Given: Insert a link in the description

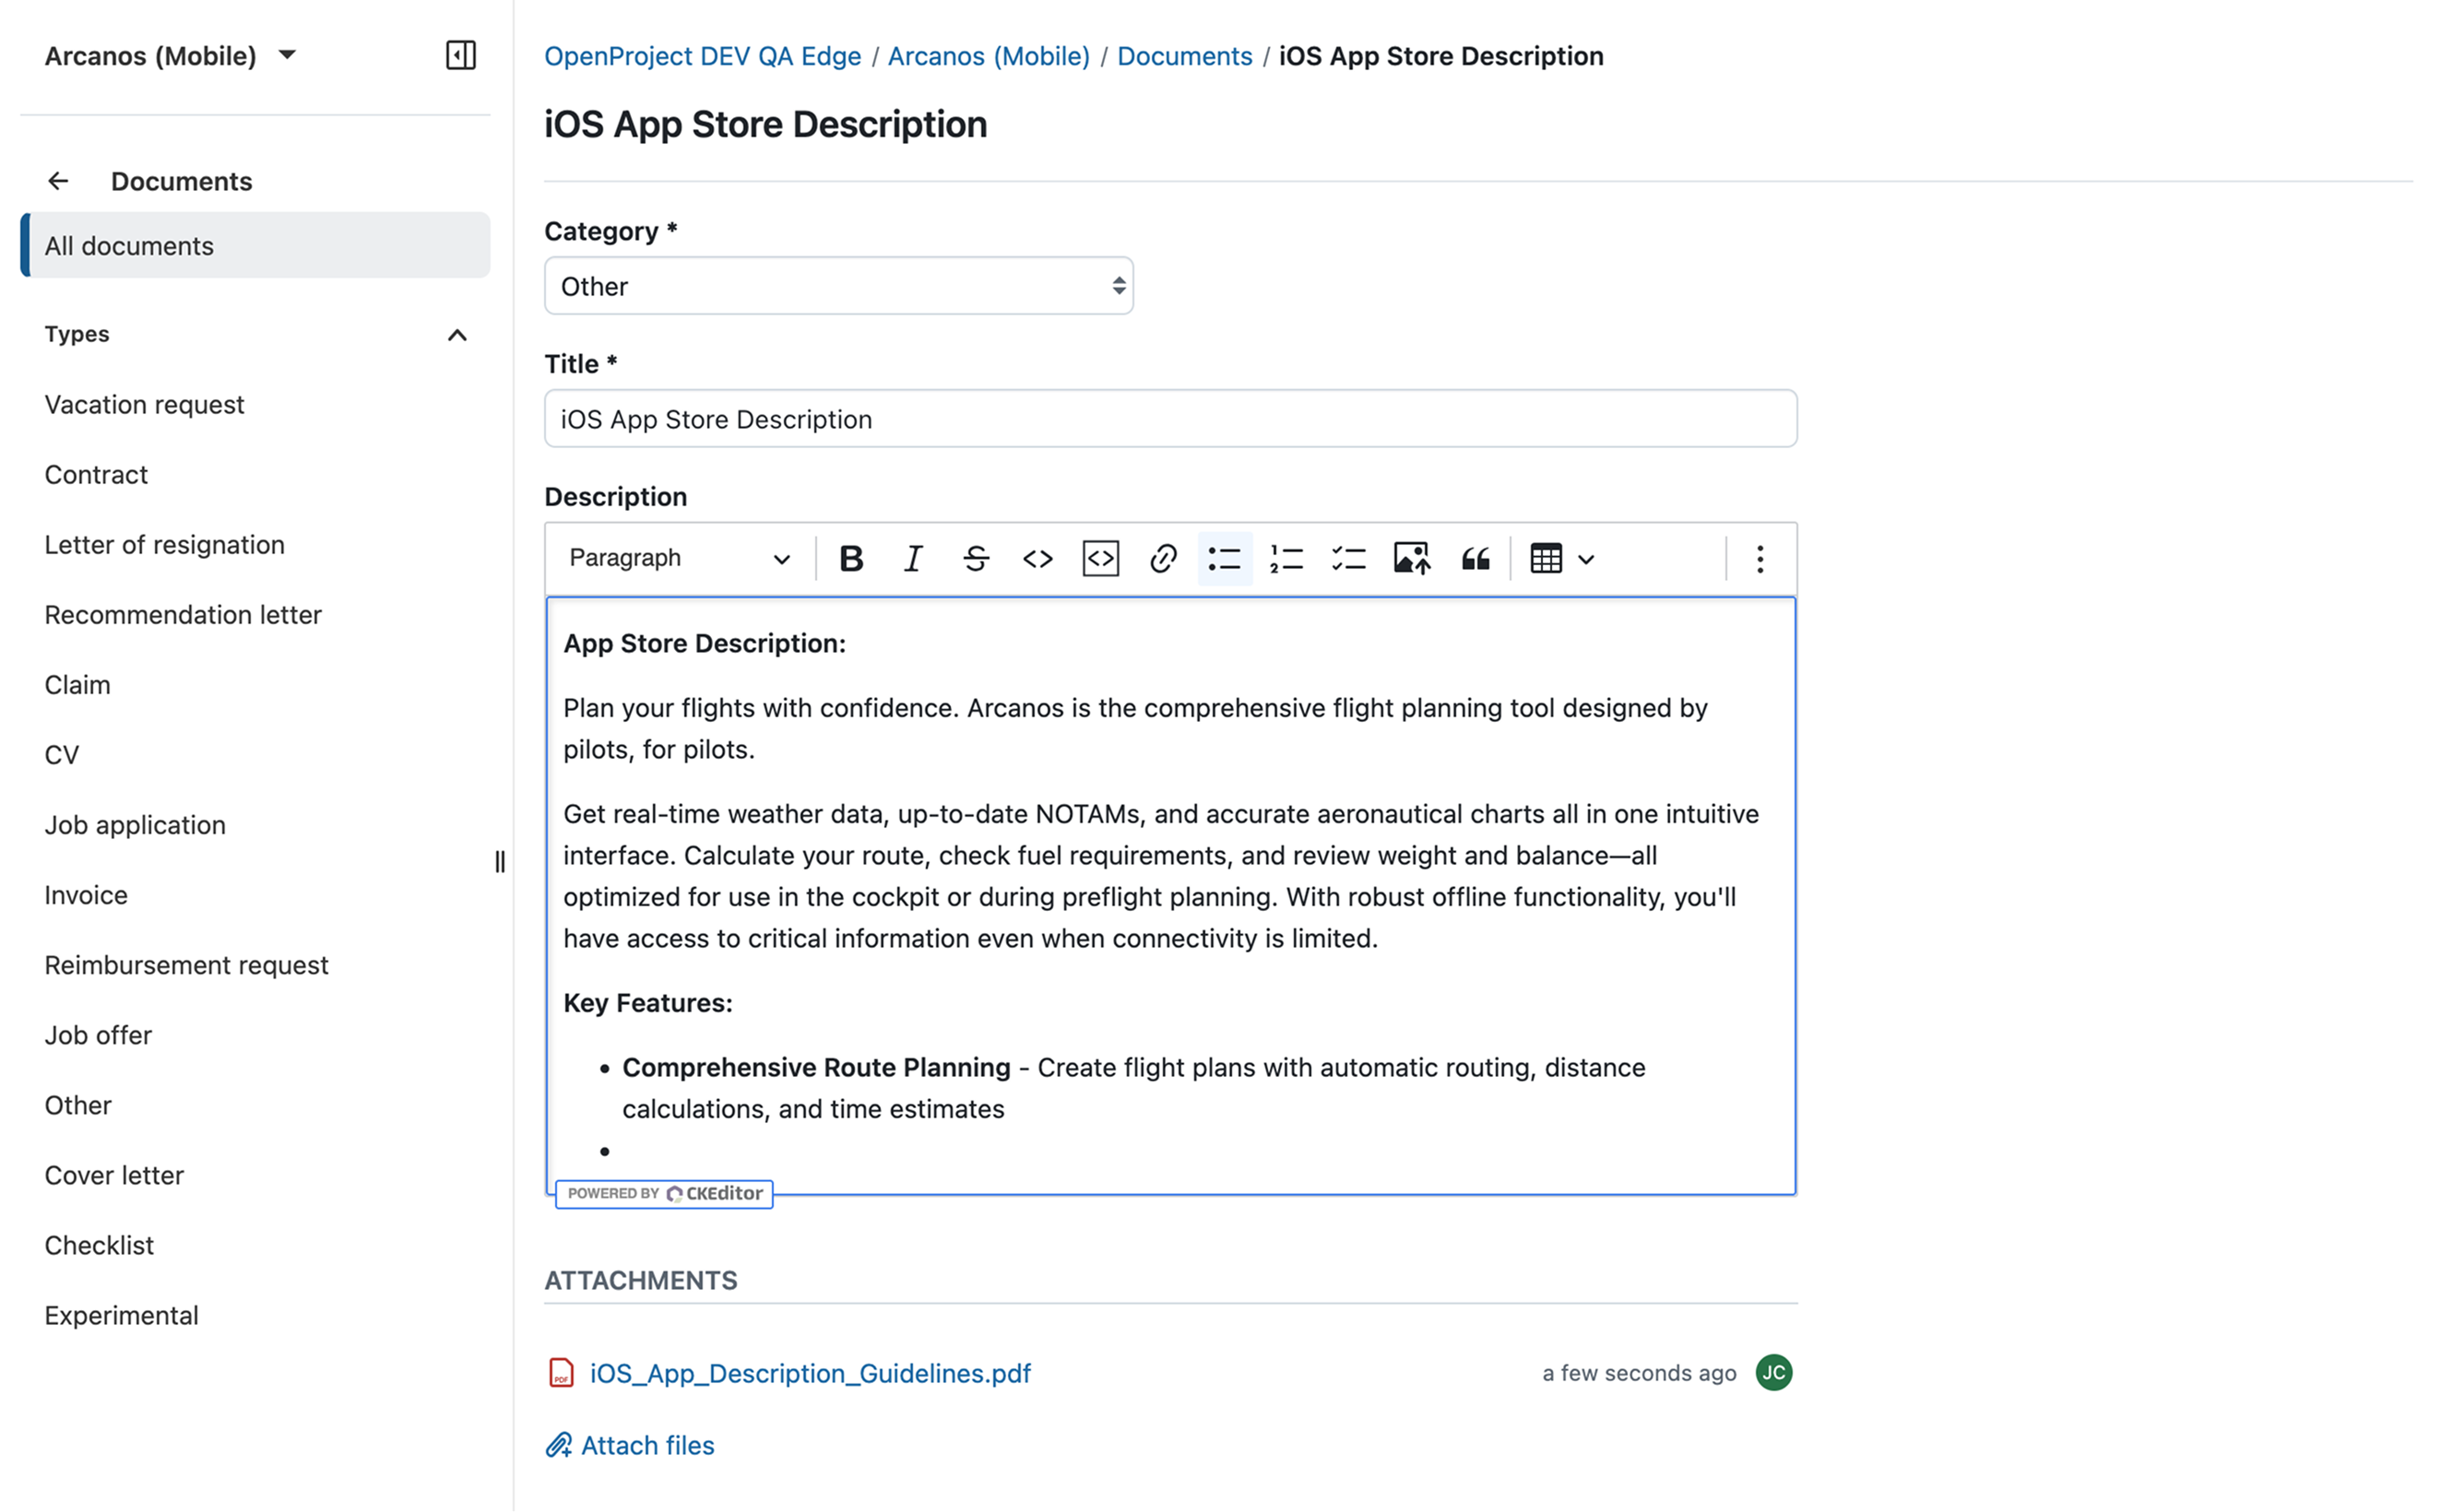Looking at the screenshot, I should pos(1162,558).
